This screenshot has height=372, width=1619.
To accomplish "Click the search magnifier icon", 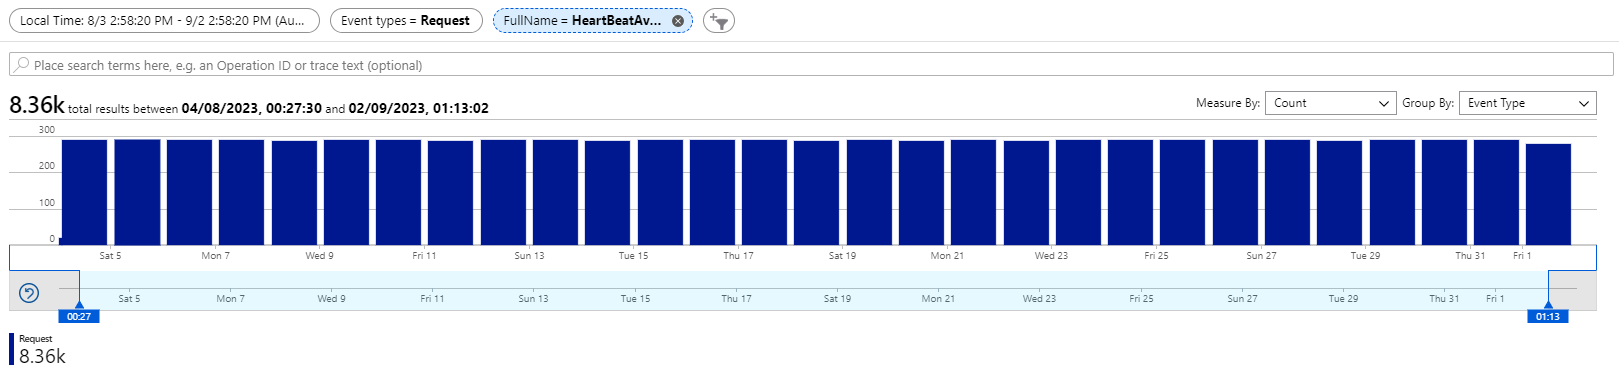I will coord(22,65).
